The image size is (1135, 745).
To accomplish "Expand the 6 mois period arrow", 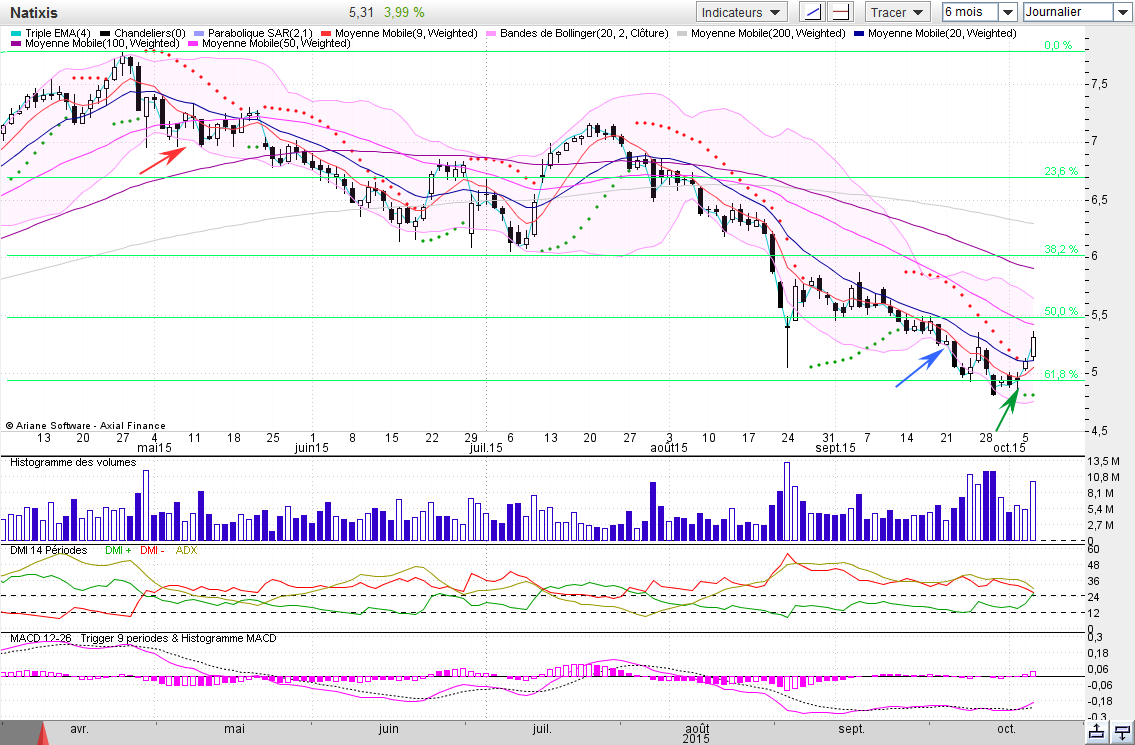I will (x=1008, y=12).
